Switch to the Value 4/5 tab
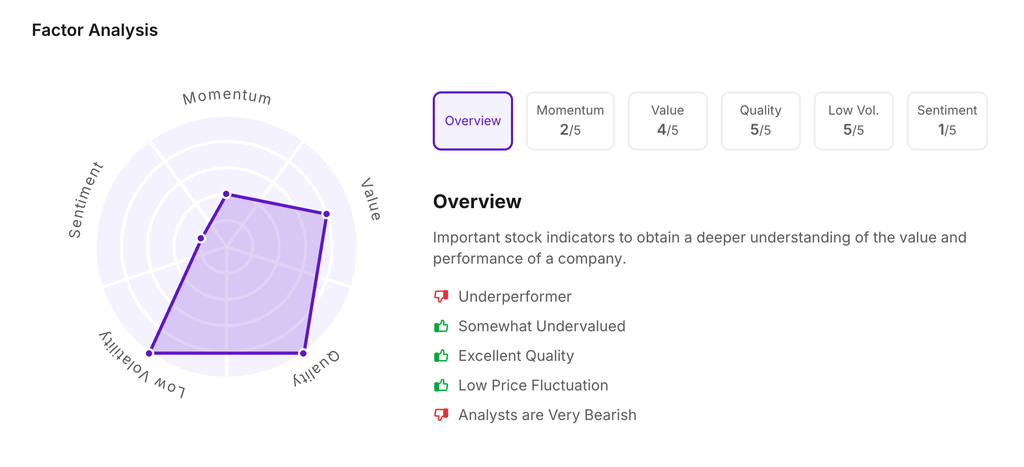 [x=667, y=121]
